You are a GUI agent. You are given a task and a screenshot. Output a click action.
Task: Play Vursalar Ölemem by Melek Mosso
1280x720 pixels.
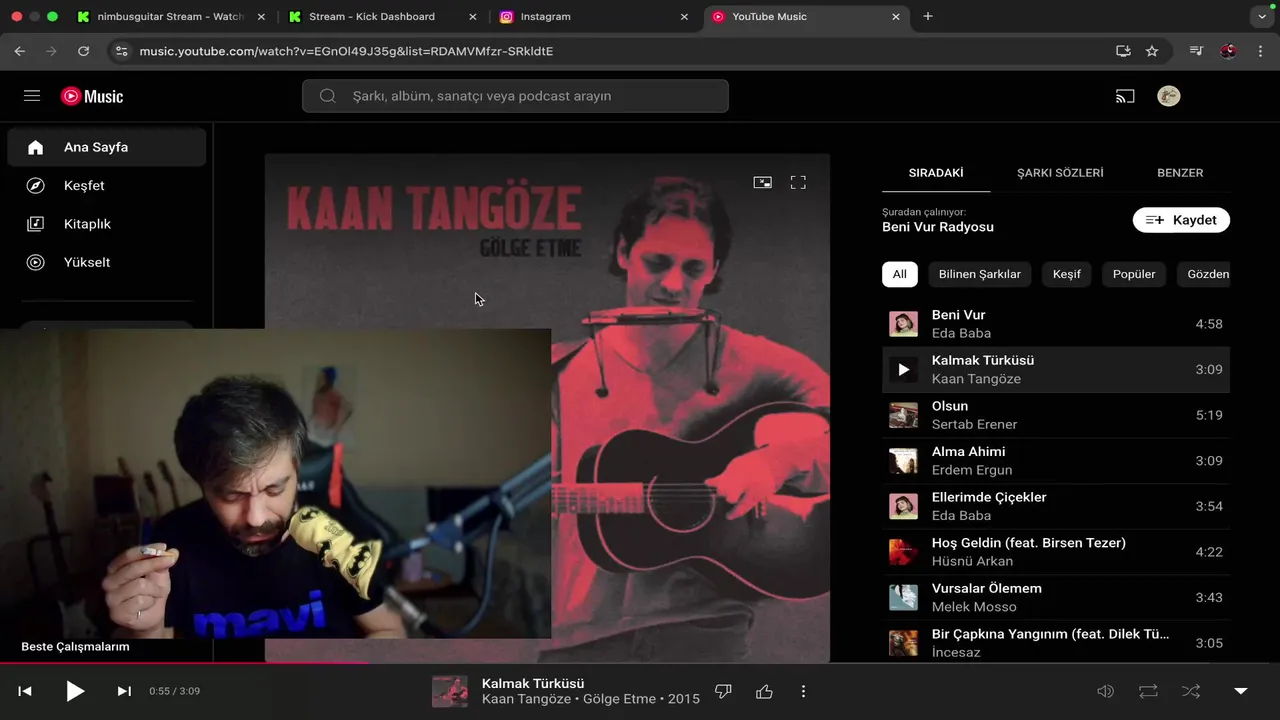(1056, 598)
